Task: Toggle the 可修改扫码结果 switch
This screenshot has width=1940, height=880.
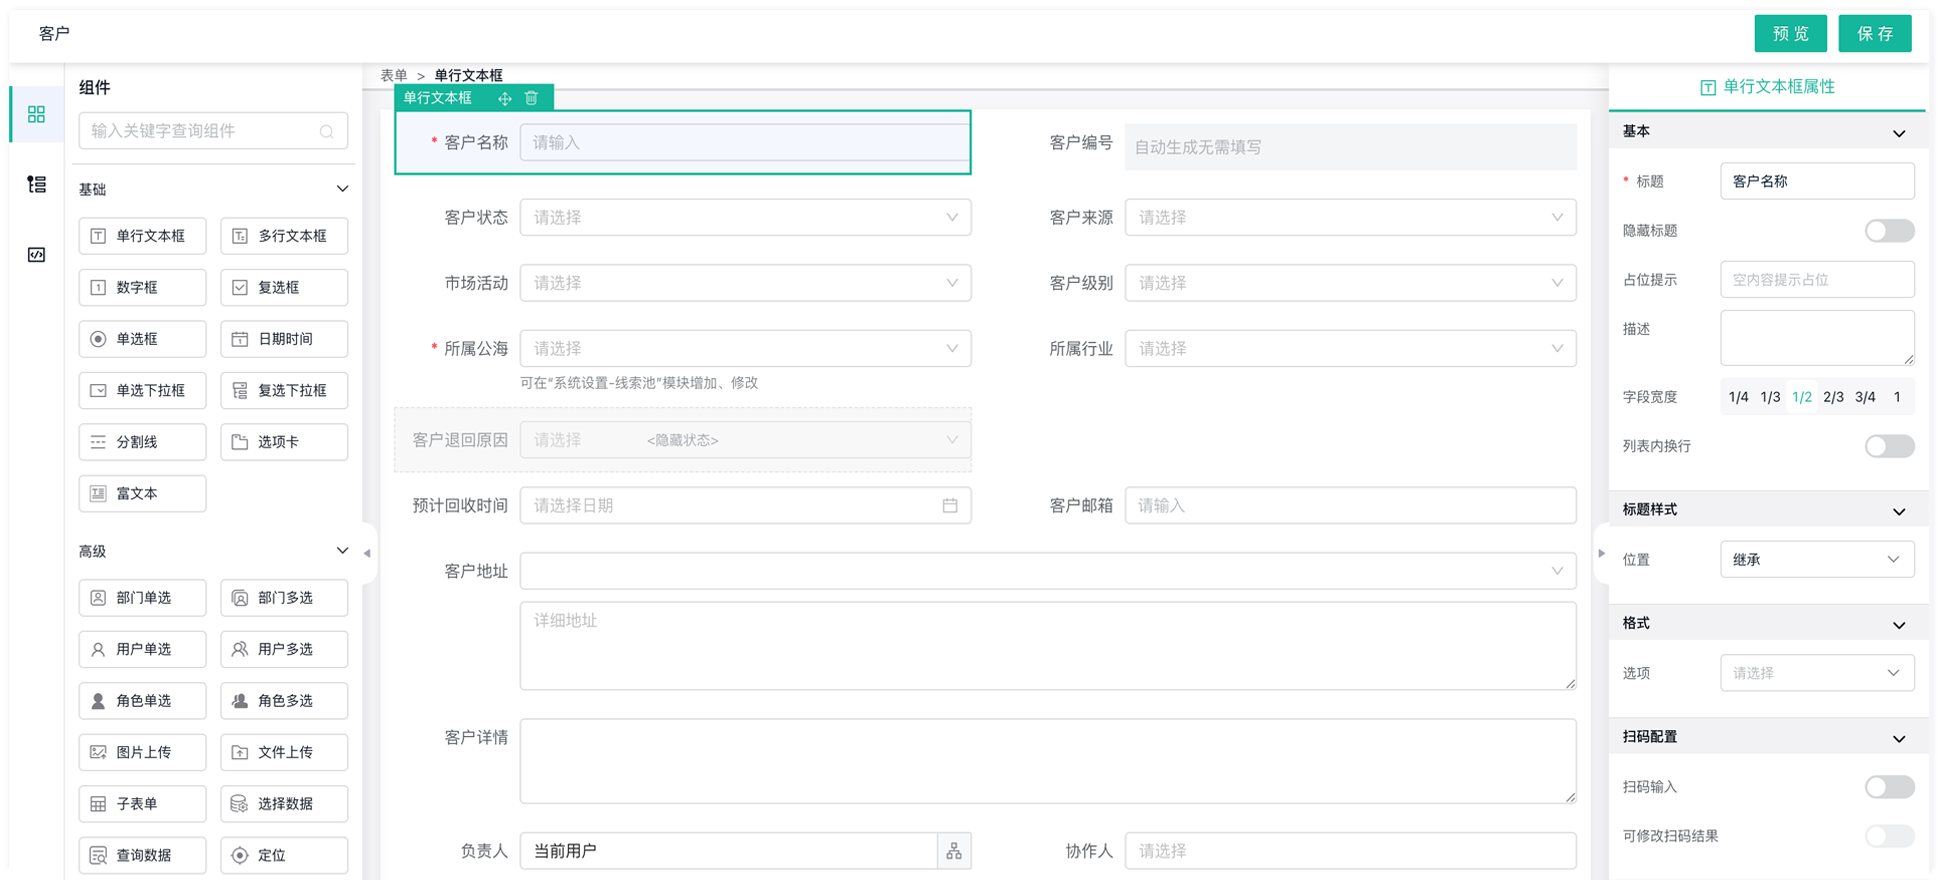Action: [1889, 836]
